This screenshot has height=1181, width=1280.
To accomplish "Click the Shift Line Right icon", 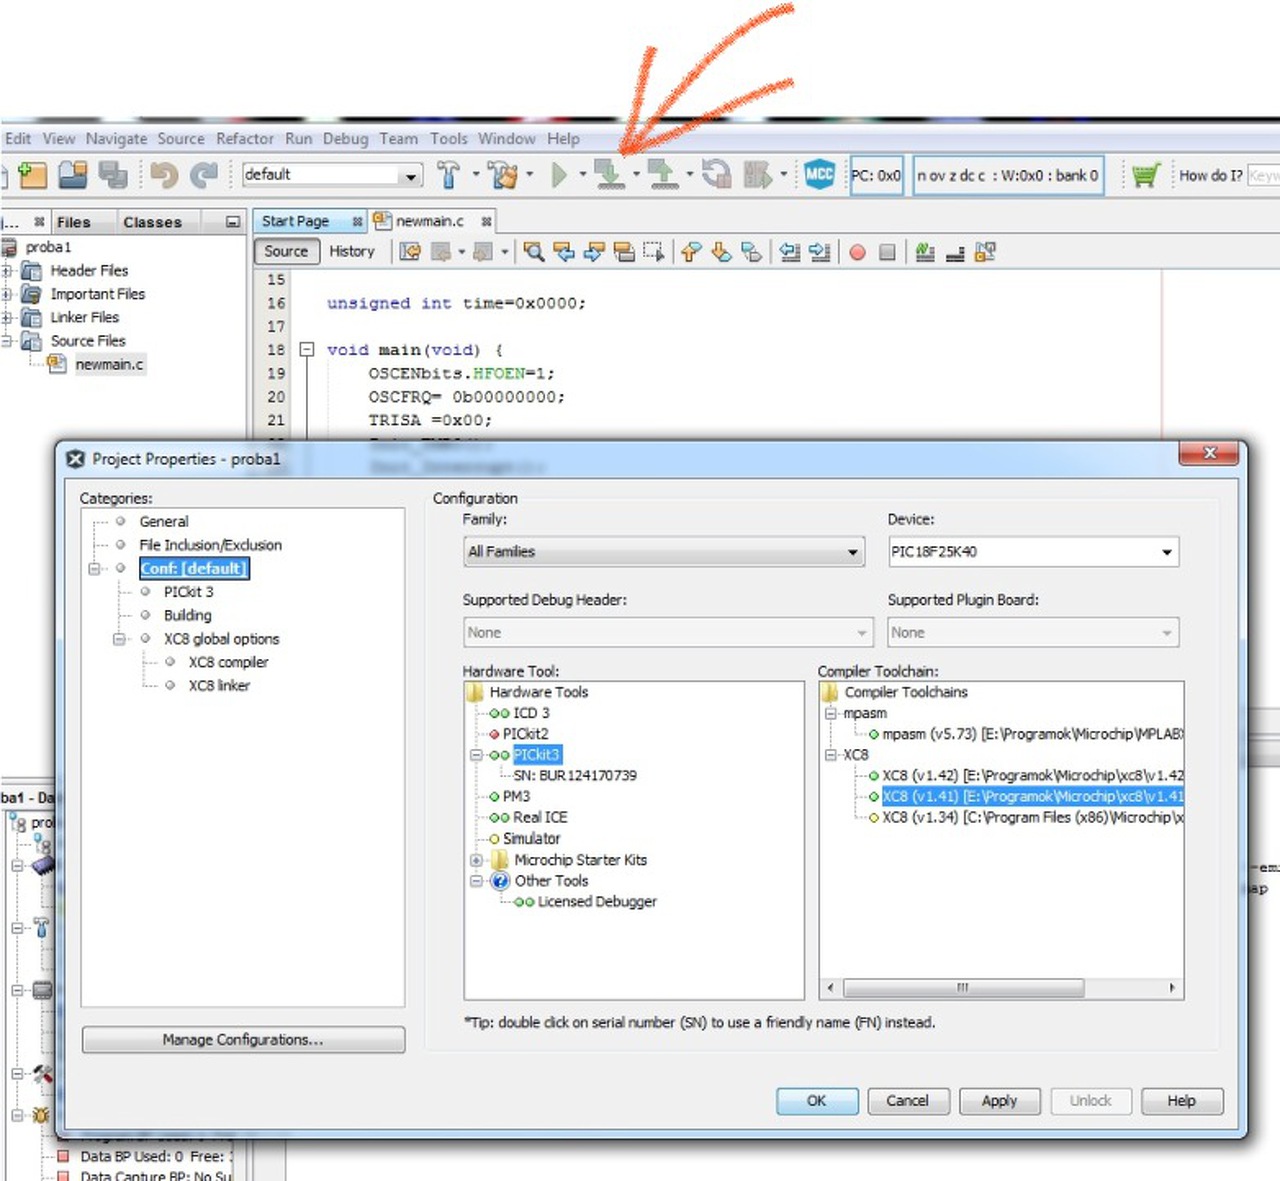I will click(820, 252).
